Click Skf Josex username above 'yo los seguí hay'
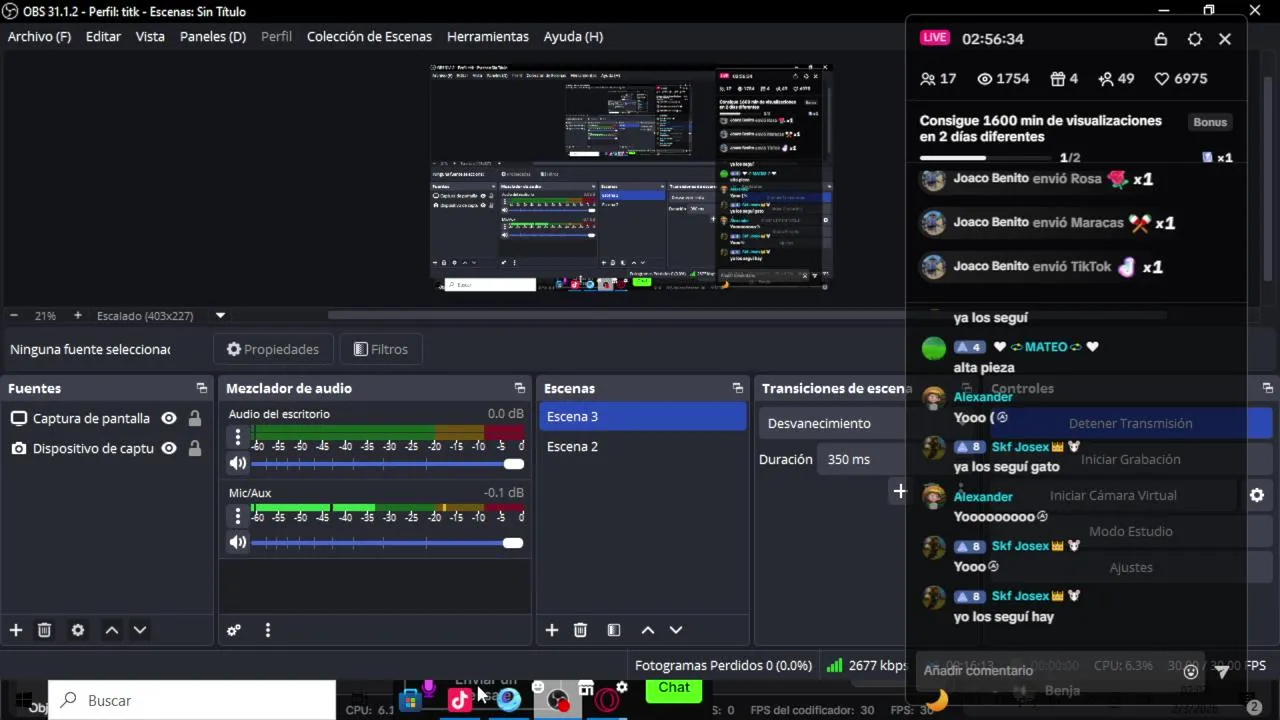This screenshot has width=1280, height=720. 1020,596
